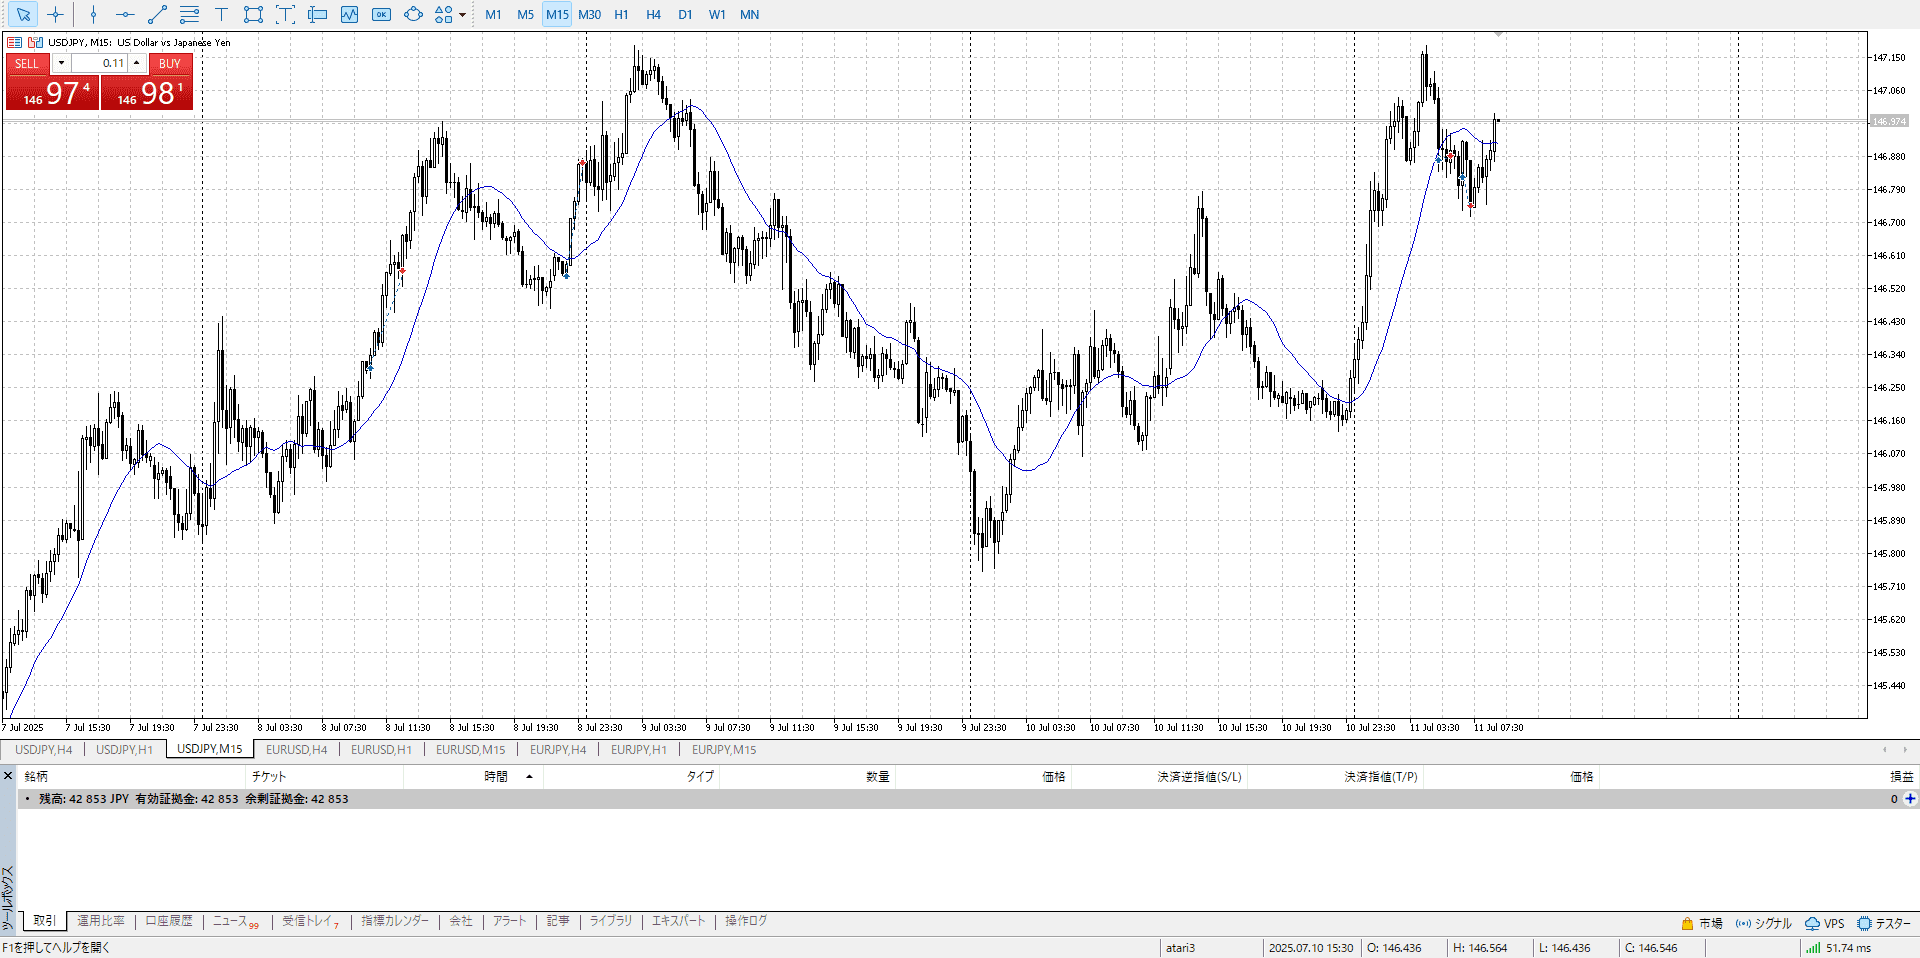Image resolution: width=1920 pixels, height=958 pixels.
Task: Switch to EURUSD,H4 chart tab
Action: 296,749
